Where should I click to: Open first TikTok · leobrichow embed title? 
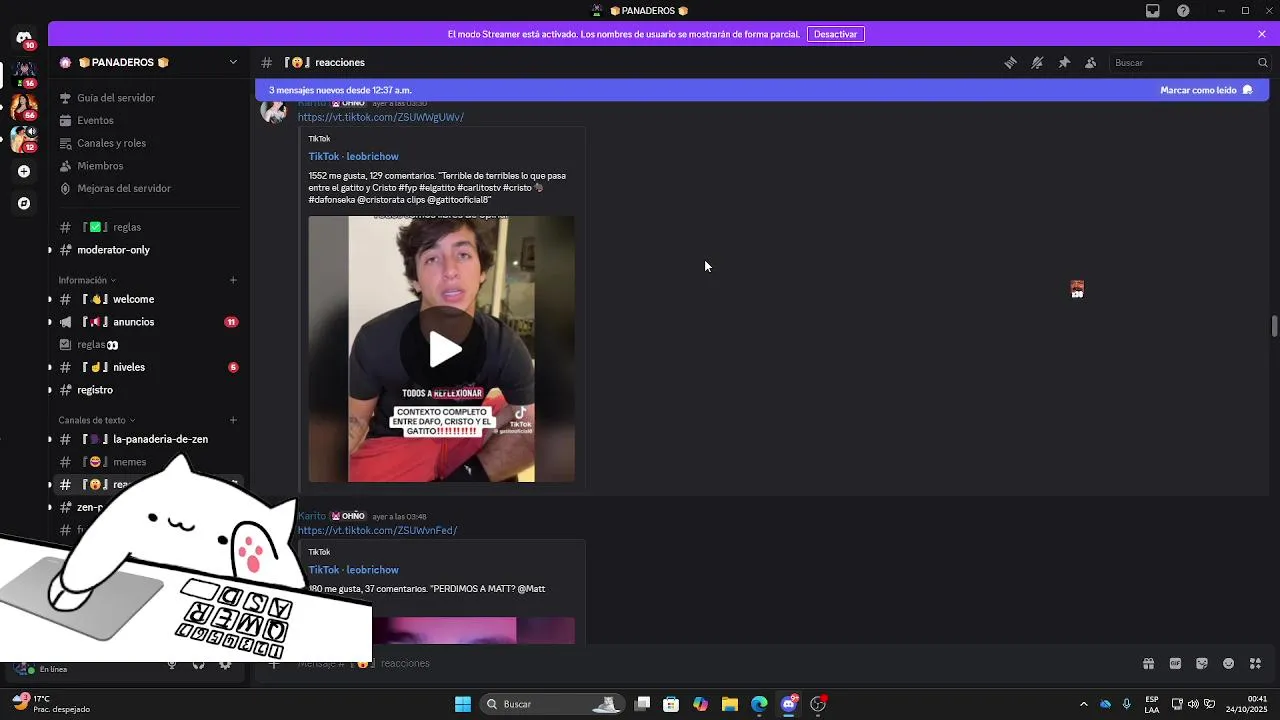pos(353,156)
